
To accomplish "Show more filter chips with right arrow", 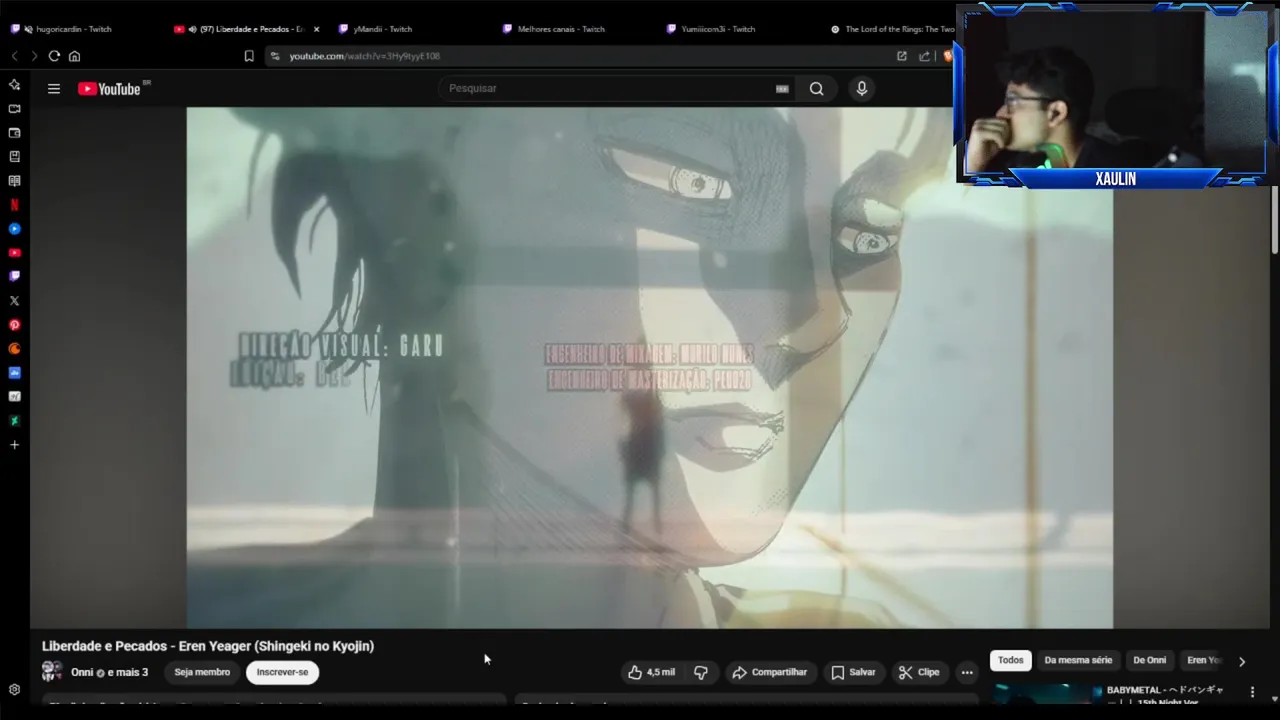I will tap(1242, 661).
